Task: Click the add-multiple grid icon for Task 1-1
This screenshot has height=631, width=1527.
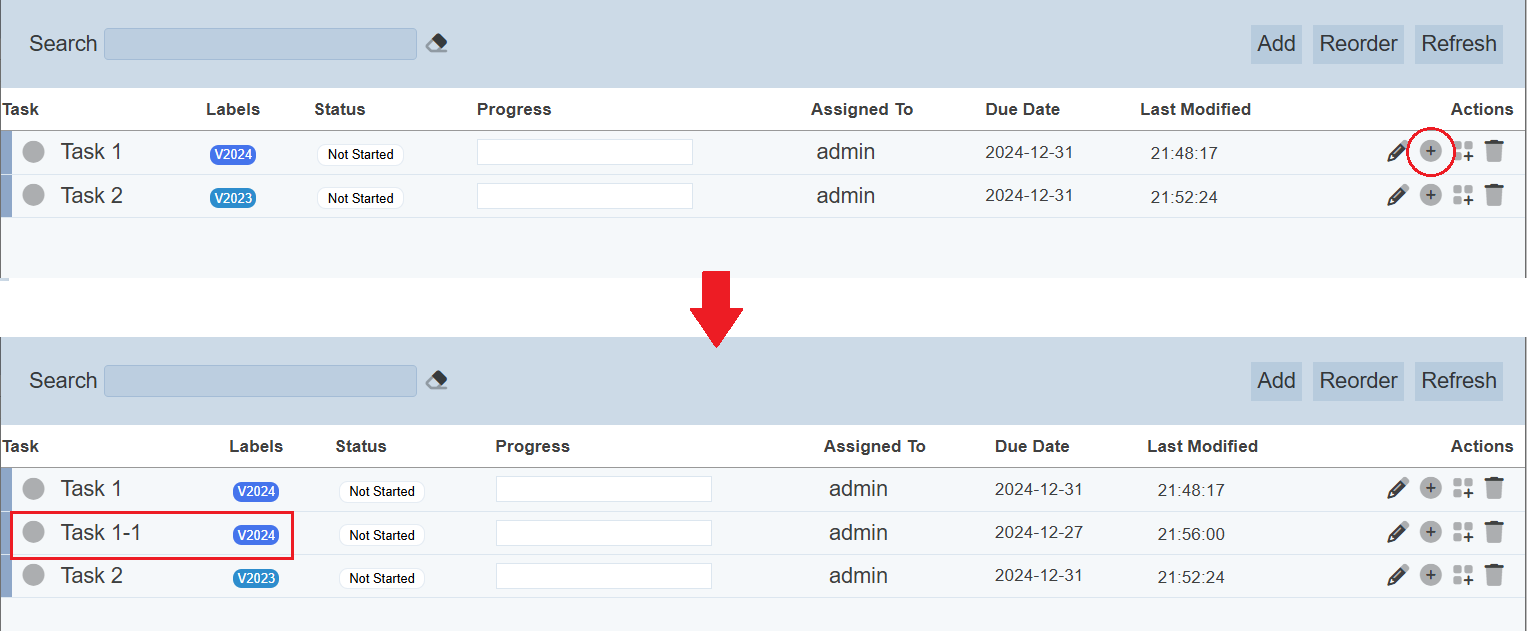Action: coord(1463,532)
